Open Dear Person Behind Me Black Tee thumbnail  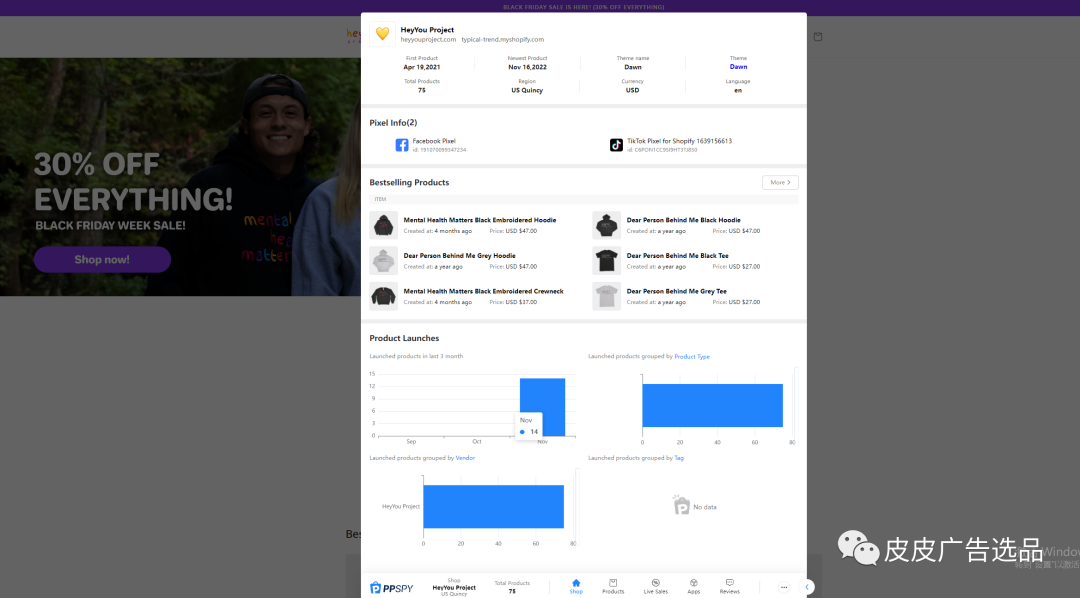click(x=607, y=260)
